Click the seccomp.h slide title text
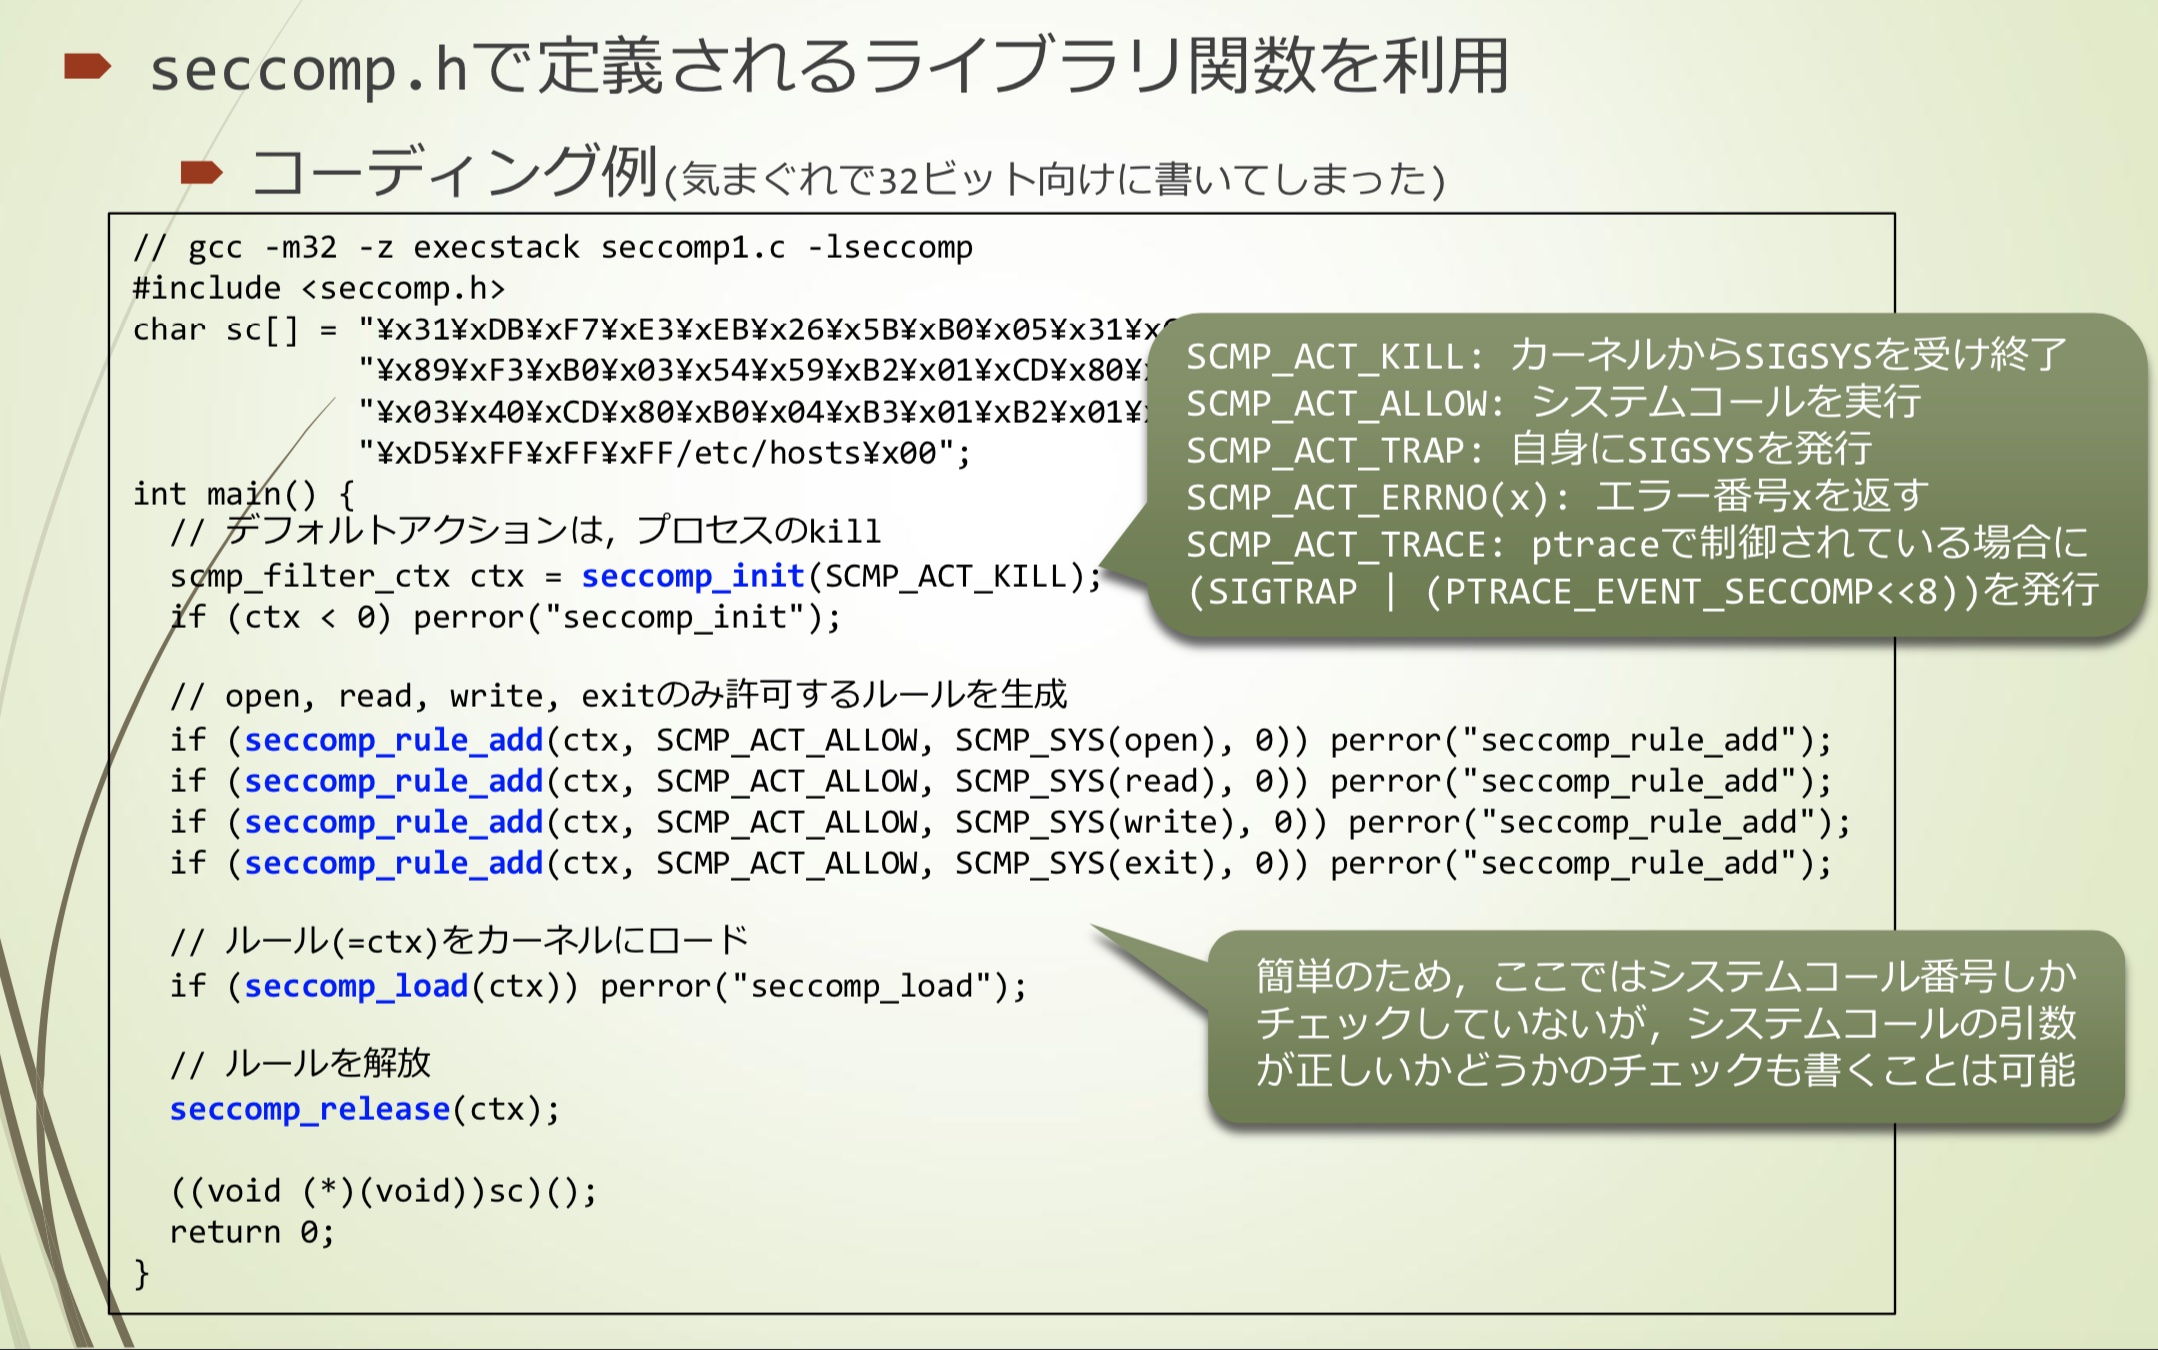This screenshot has width=2158, height=1350. [829, 68]
